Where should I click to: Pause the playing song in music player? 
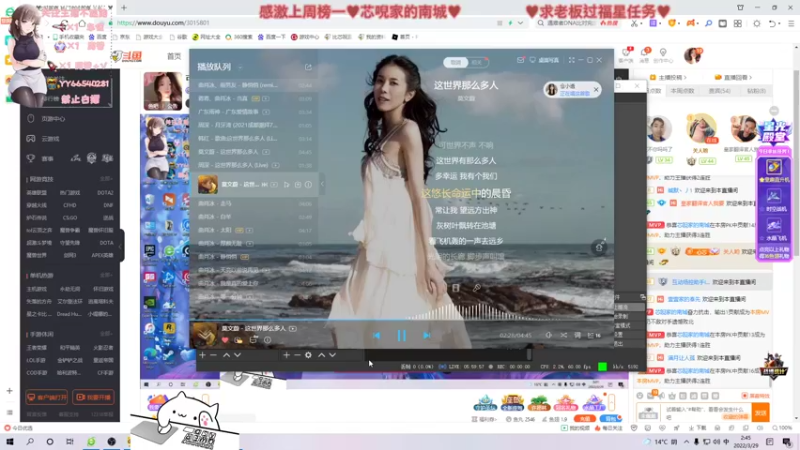(x=402, y=335)
